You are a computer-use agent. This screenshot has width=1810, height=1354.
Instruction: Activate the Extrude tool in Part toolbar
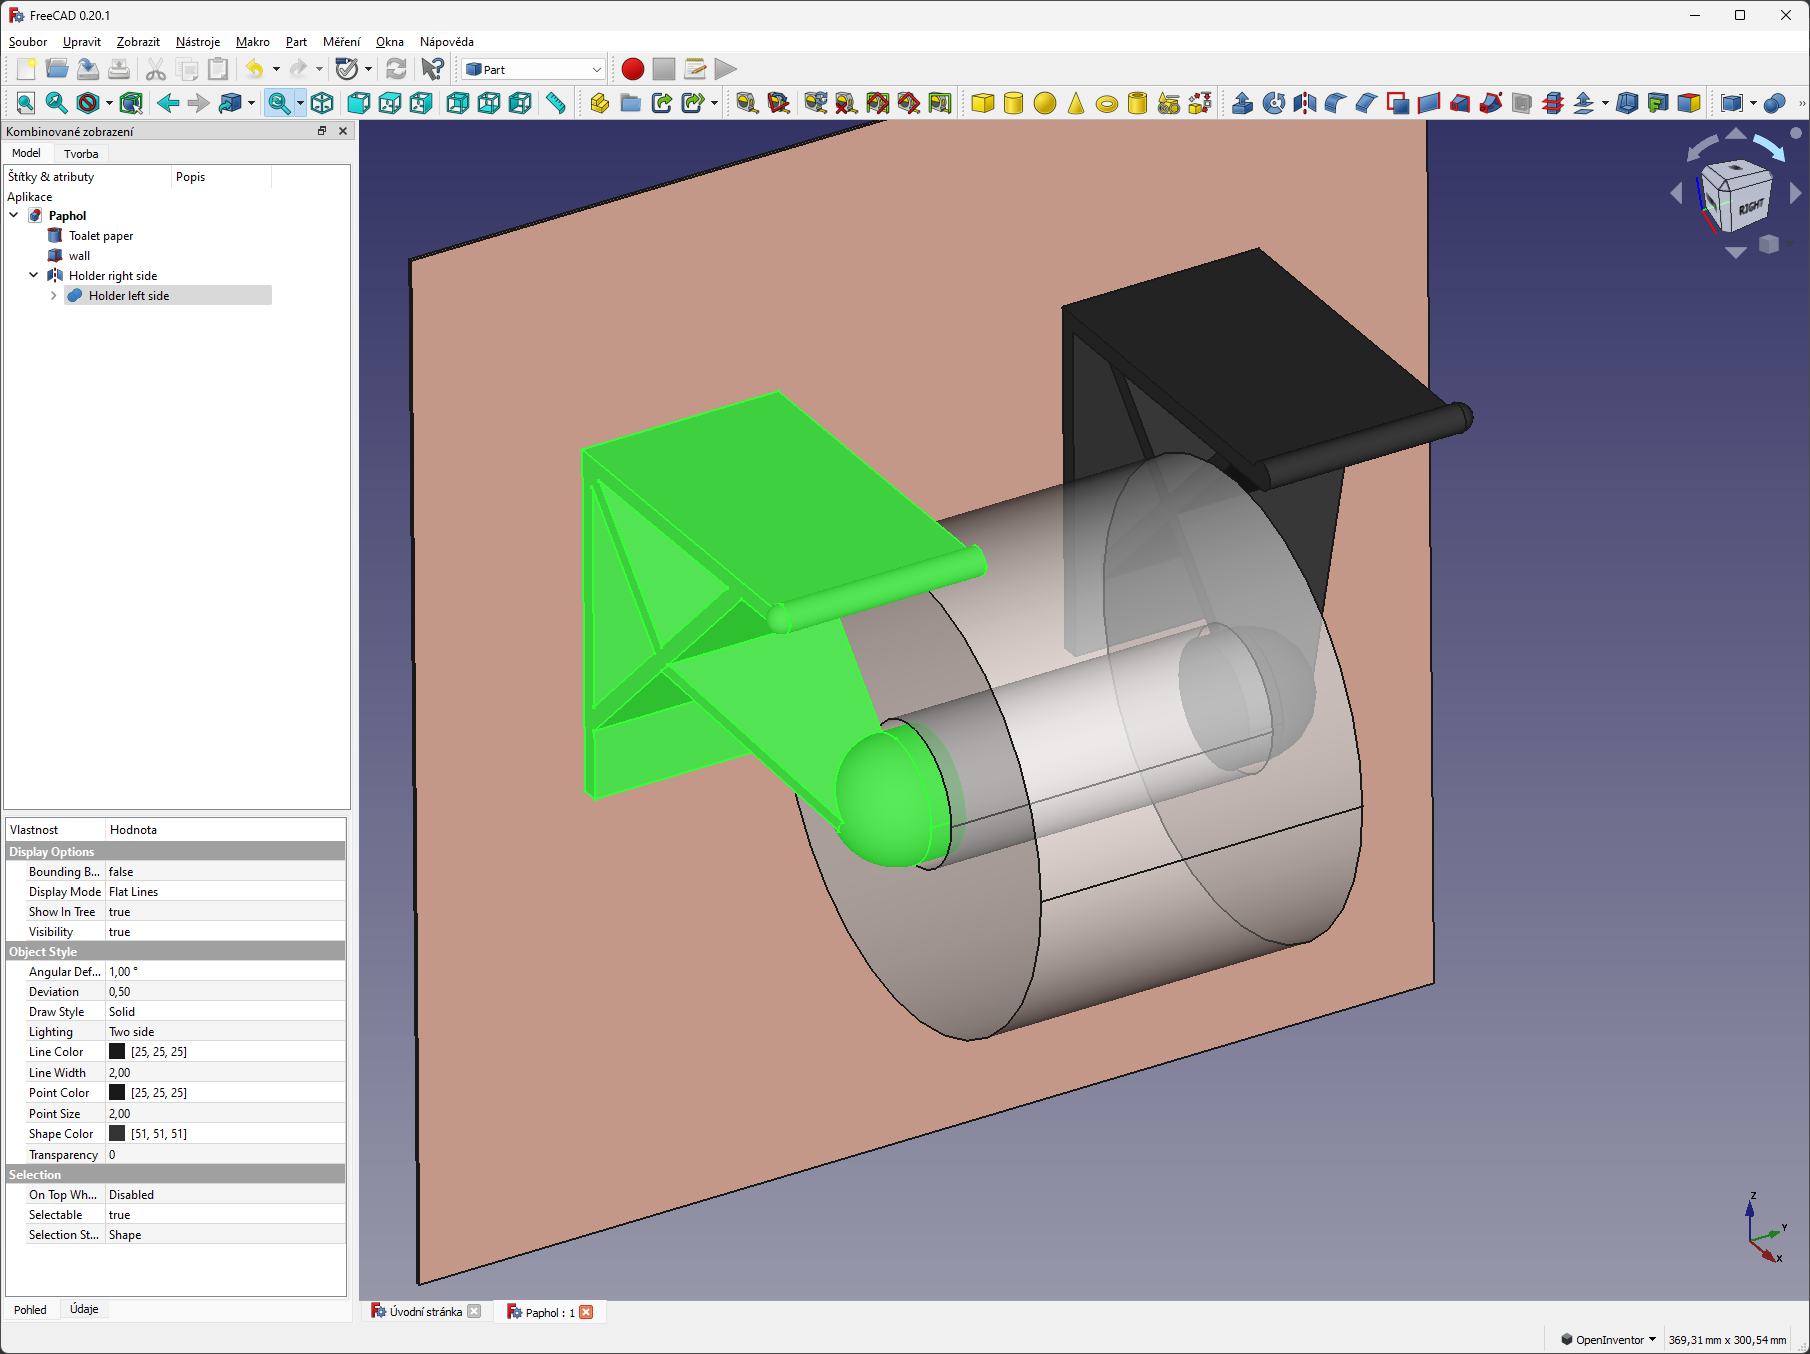[1242, 103]
